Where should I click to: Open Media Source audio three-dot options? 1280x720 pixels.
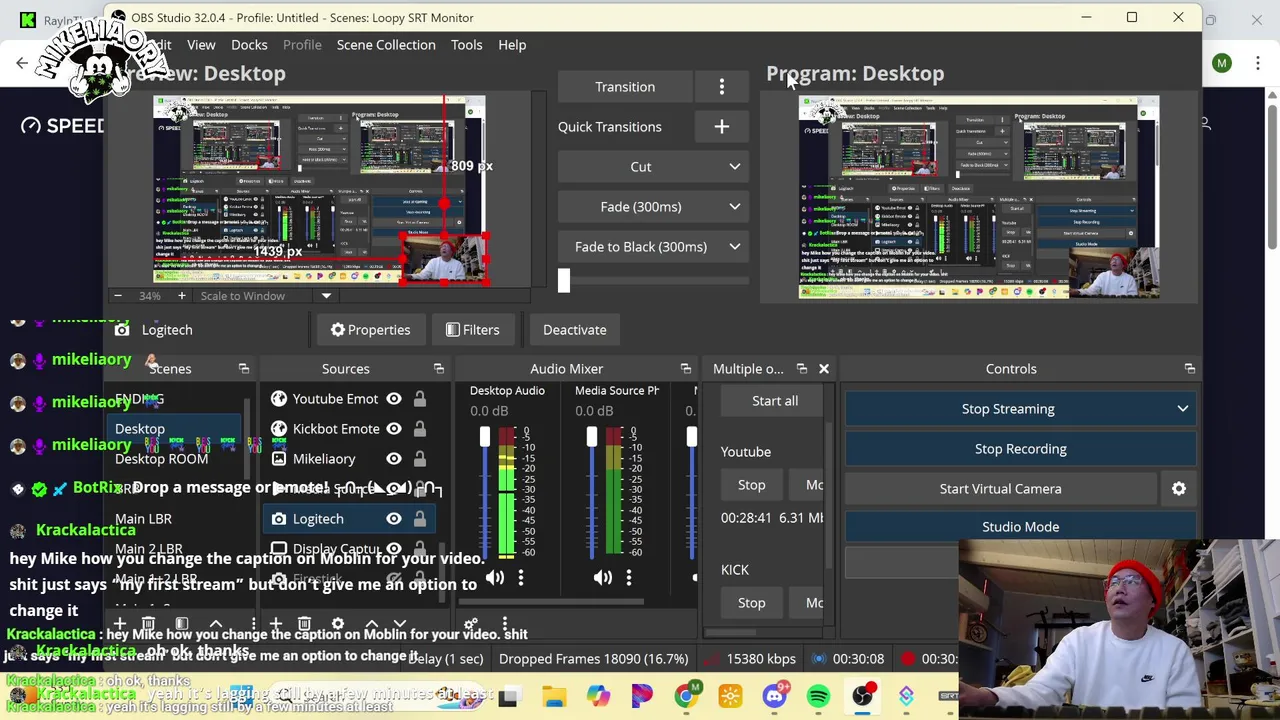click(628, 577)
